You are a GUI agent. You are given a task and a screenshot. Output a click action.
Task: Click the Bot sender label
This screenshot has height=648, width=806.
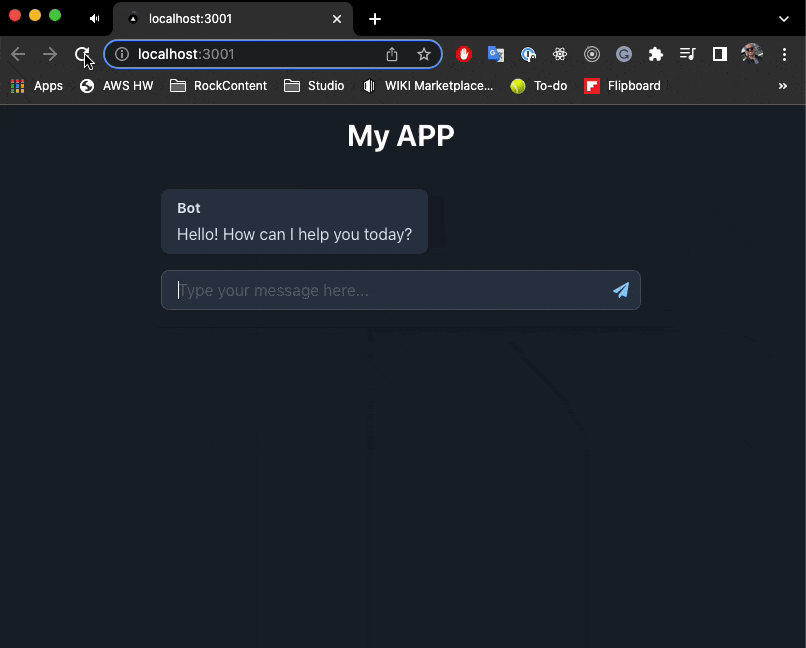(x=189, y=208)
